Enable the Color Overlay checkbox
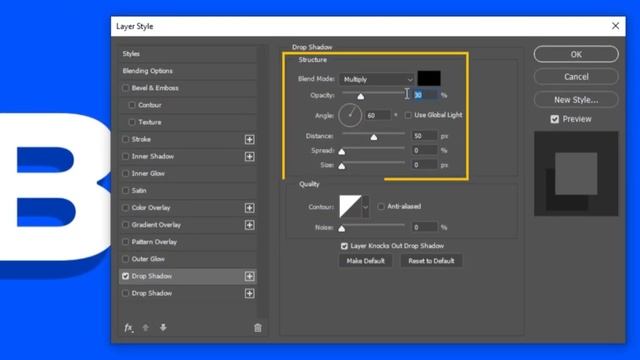The width and height of the screenshot is (640, 360). [125, 208]
